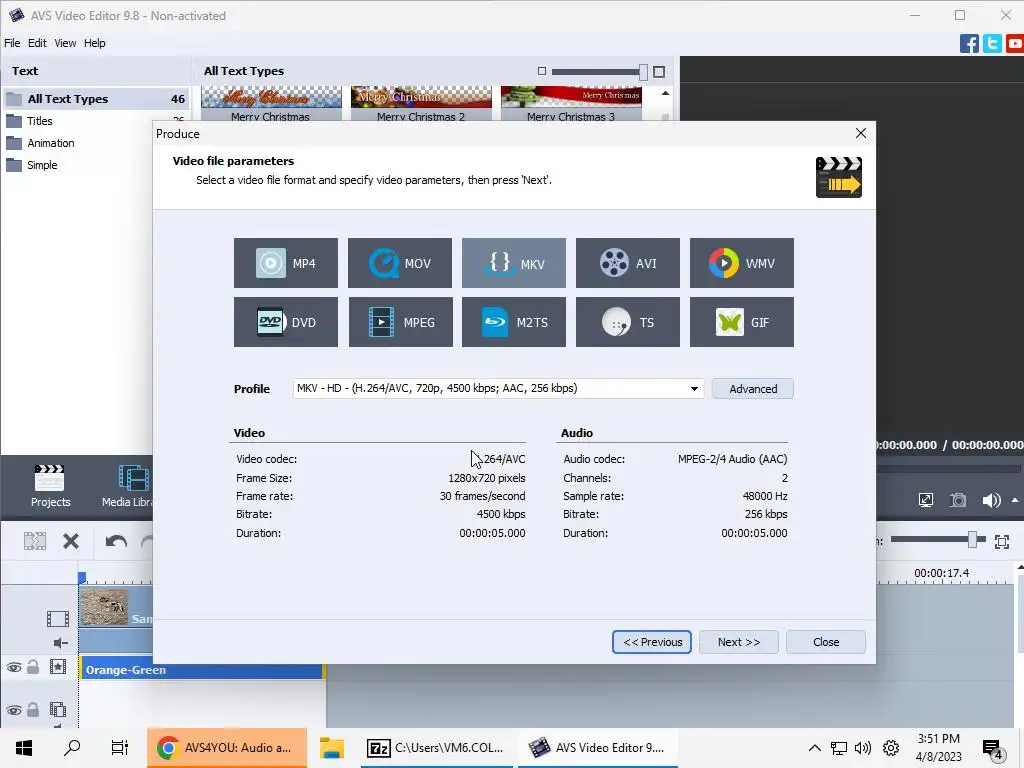Select the MKV format tile
Viewport: 1024px width, 768px height.
pyautogui.click(x=514, y=263)
